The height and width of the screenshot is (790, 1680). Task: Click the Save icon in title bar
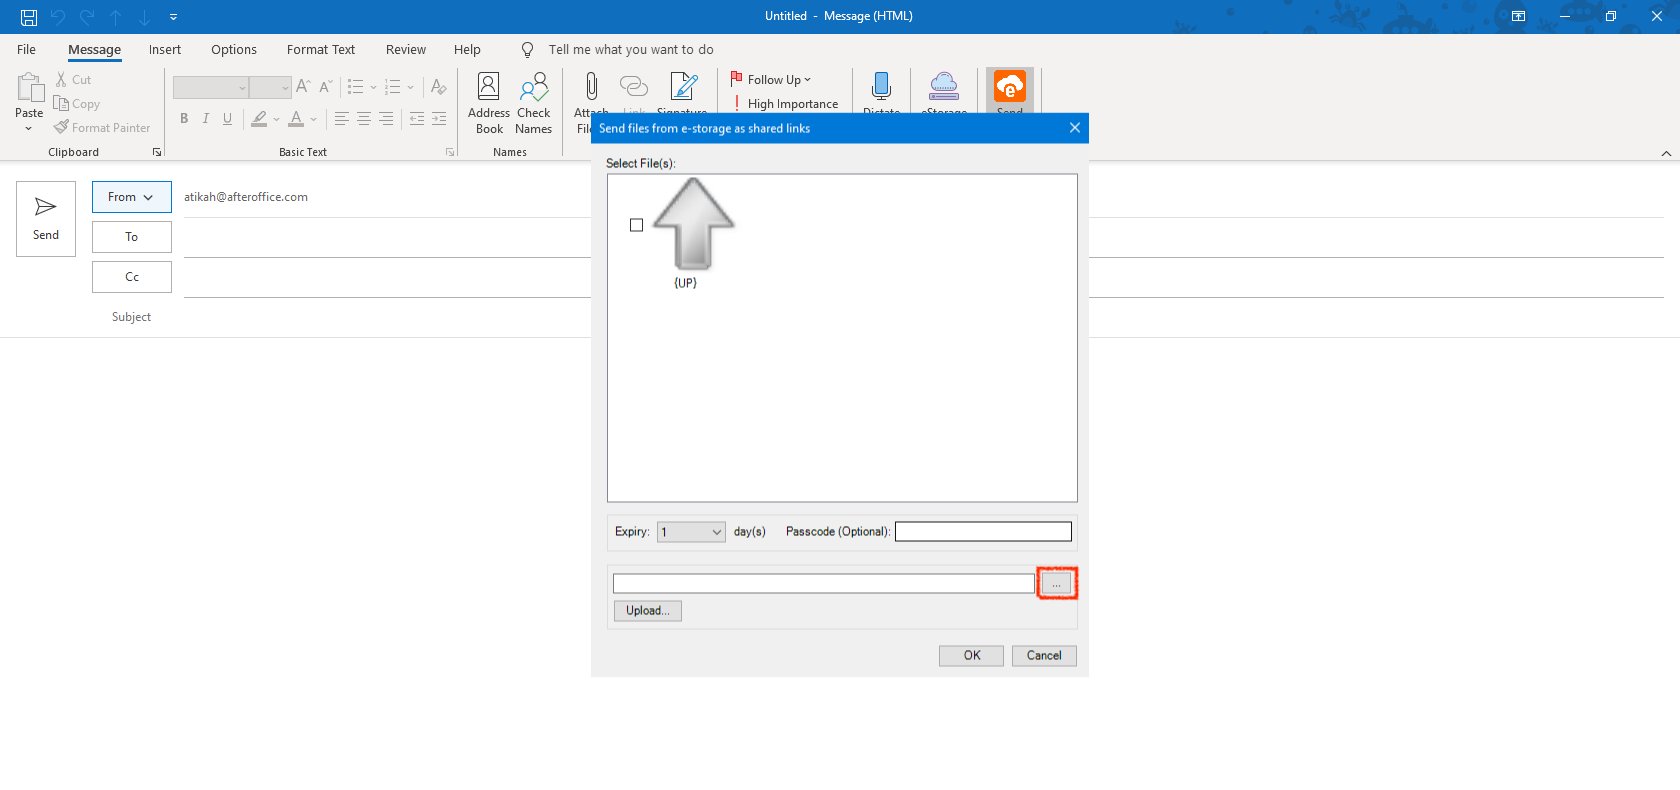pos(29,17)
